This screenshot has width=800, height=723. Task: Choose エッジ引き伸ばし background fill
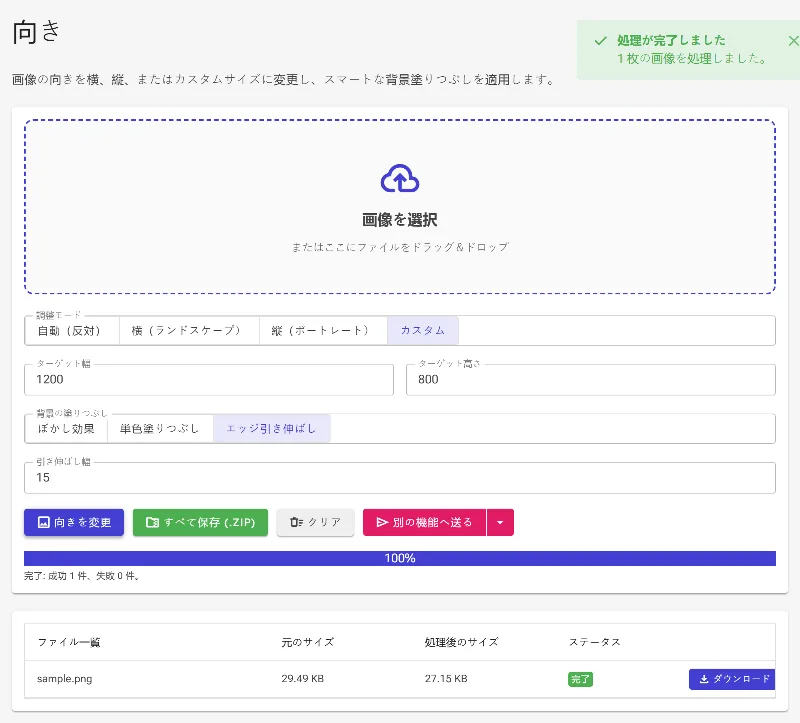tap(271, 429)
